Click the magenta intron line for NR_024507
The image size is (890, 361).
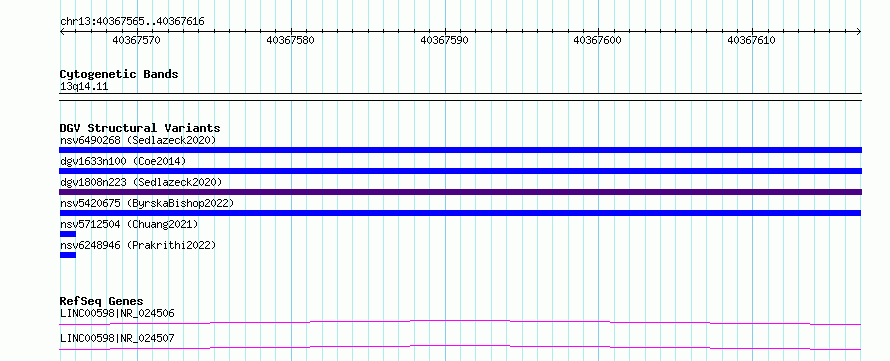point(460,347)
